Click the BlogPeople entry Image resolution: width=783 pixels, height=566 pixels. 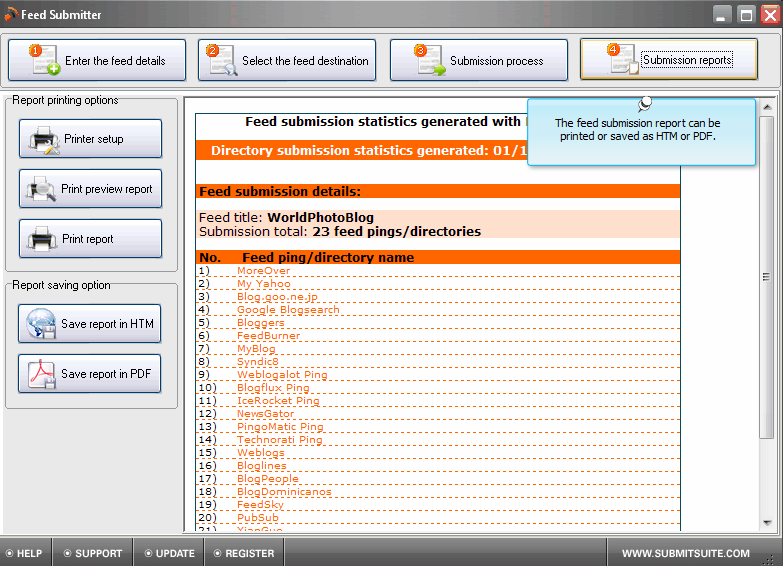coord(268,478)
